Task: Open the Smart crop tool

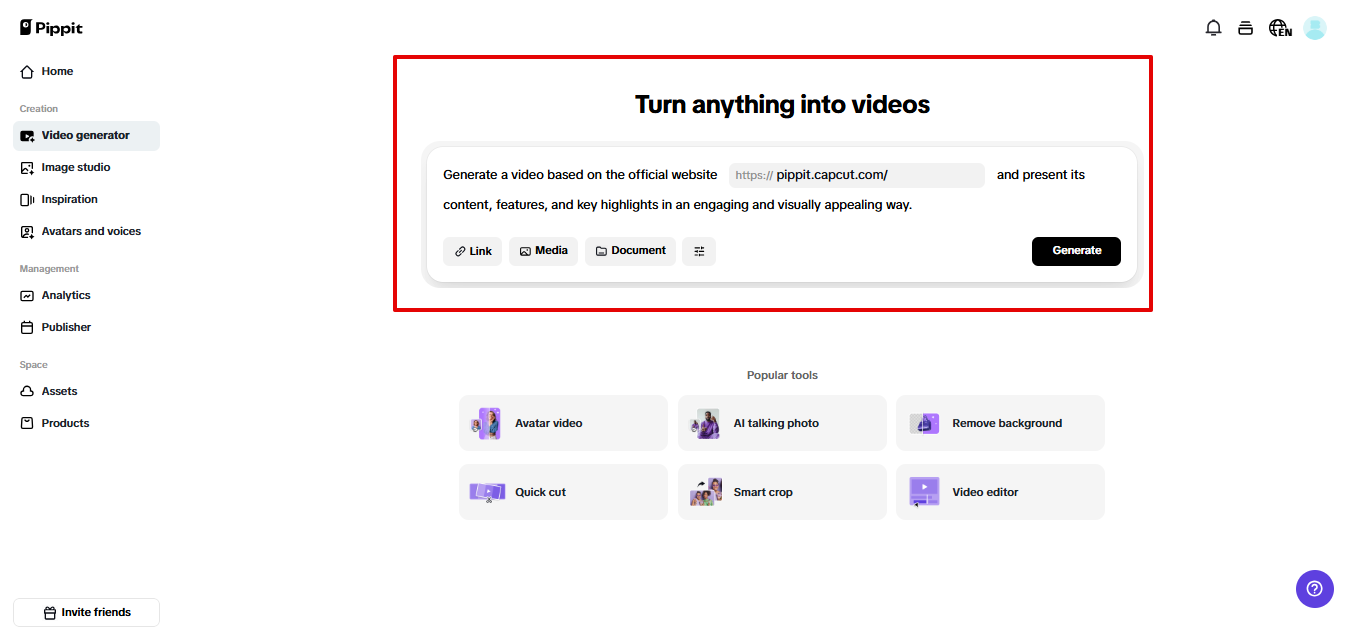Action: pos(781,491)
